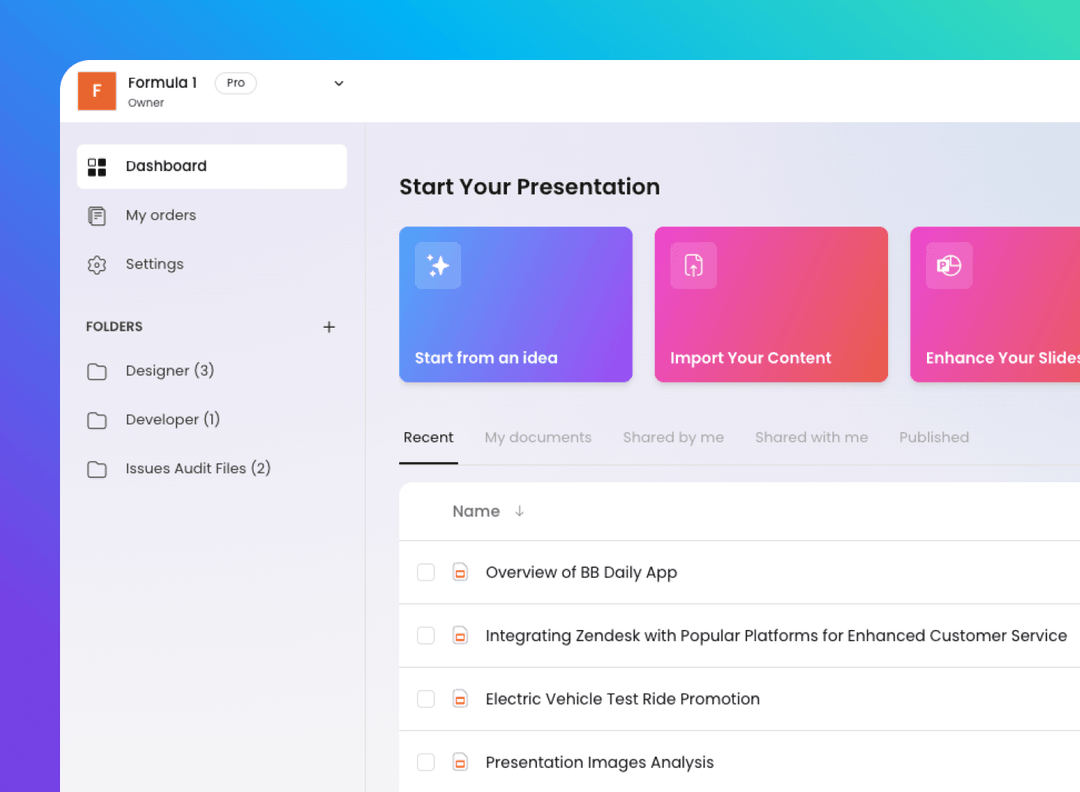Click the document import icon on Import Your Content card
The height and width of the screenshot is (792, 1080).
(x=692, y=265)
